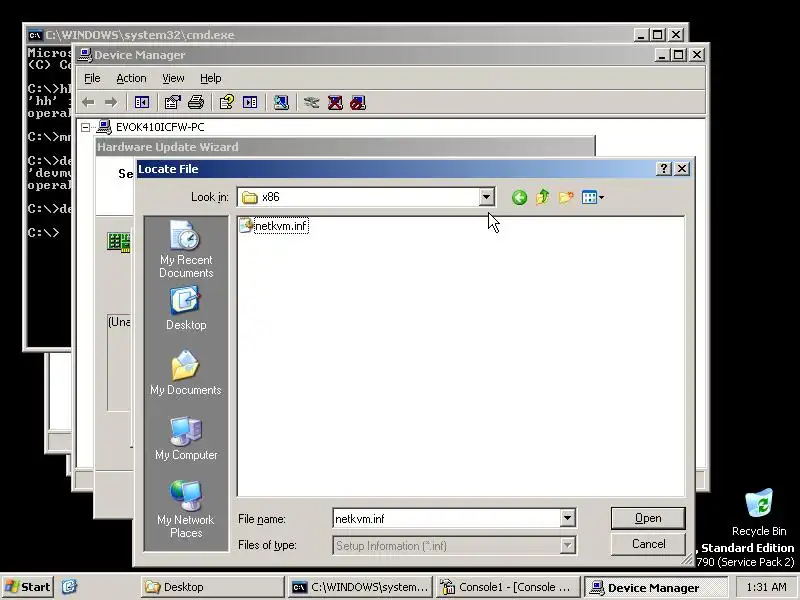Open Device Manager View menu
800x600 pixels.
173,78
